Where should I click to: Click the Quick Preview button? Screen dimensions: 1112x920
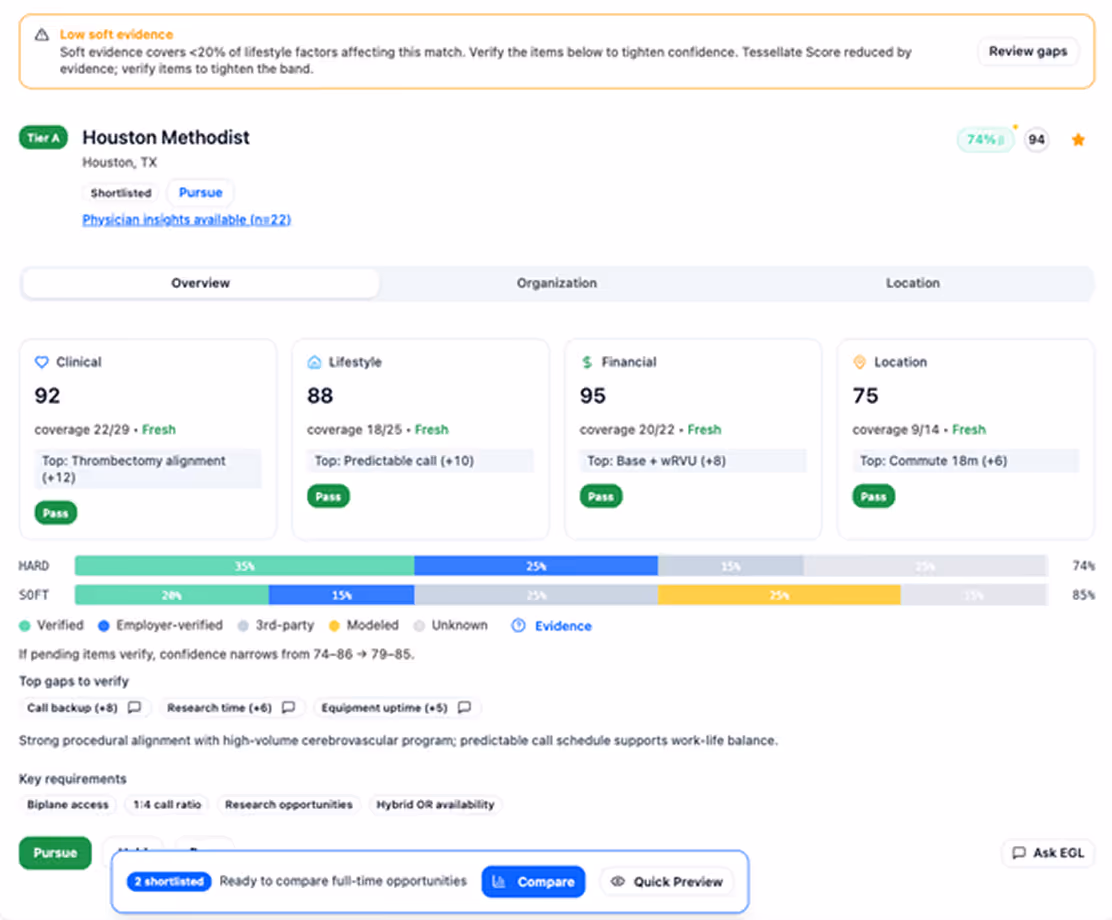(667, 882)
